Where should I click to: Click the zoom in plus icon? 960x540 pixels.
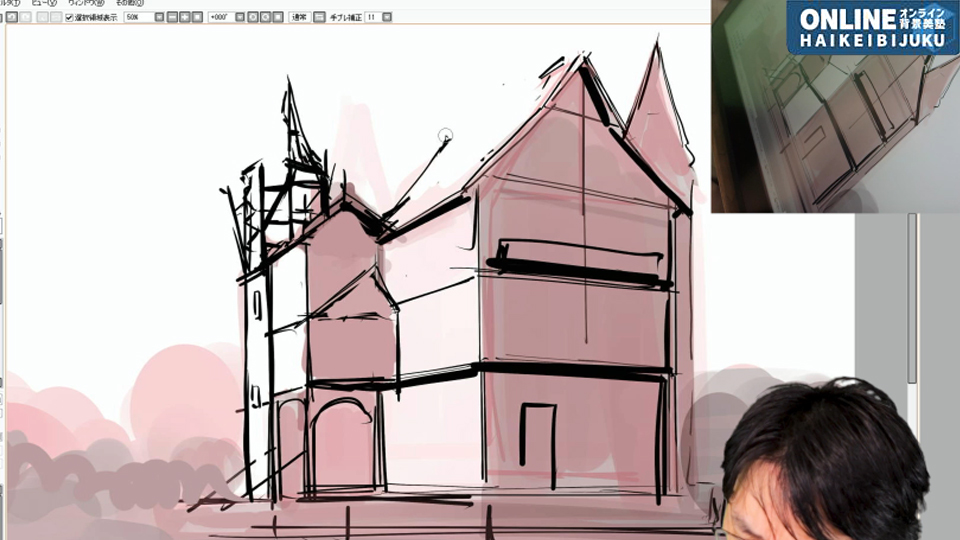click(184, 17)
